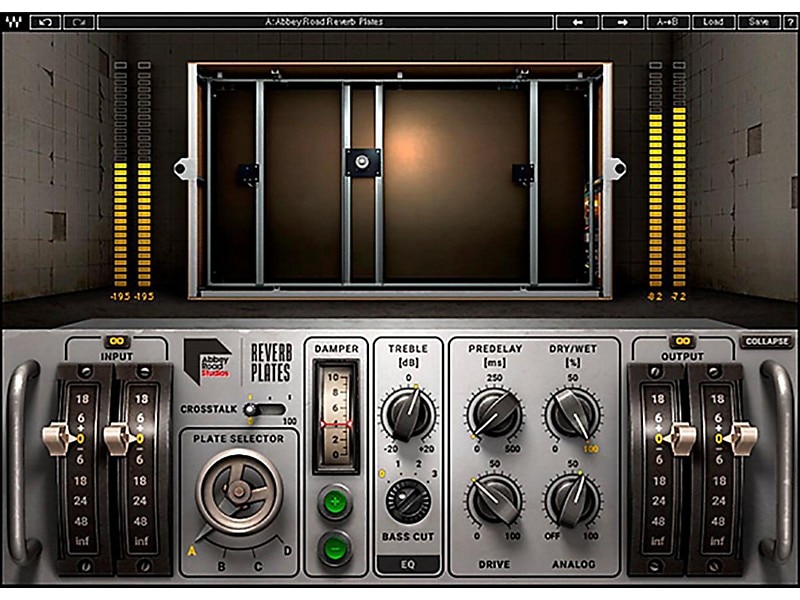Click the Bass Cut knob
800x600 pixels.
click(x=408, y=502)
